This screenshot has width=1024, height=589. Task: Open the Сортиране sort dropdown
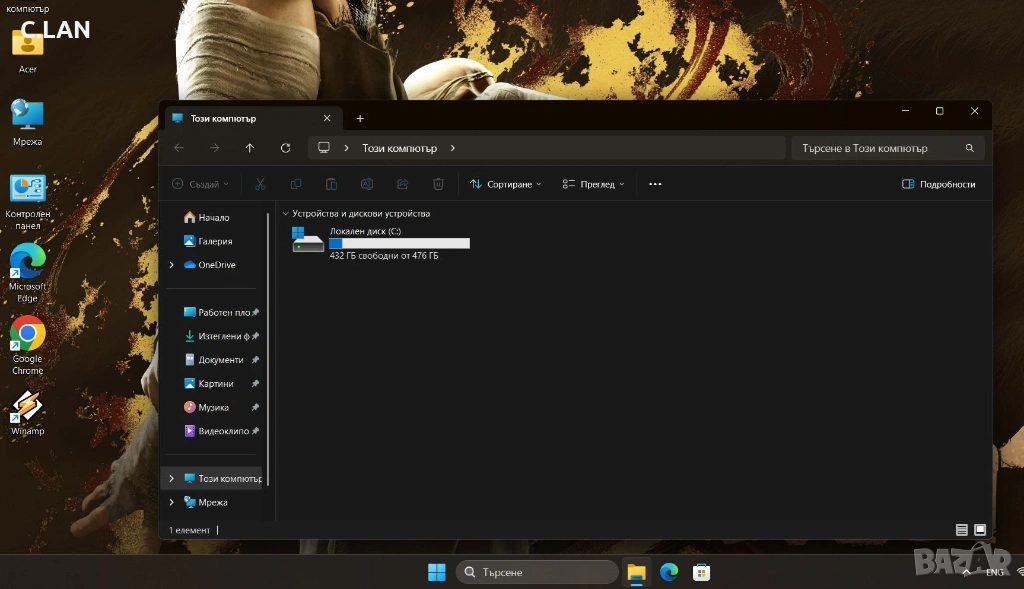coord(507,184)
